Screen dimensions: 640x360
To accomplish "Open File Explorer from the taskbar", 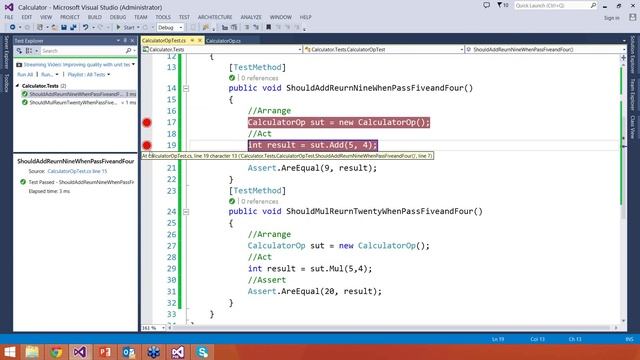I will tap(32, 352).
